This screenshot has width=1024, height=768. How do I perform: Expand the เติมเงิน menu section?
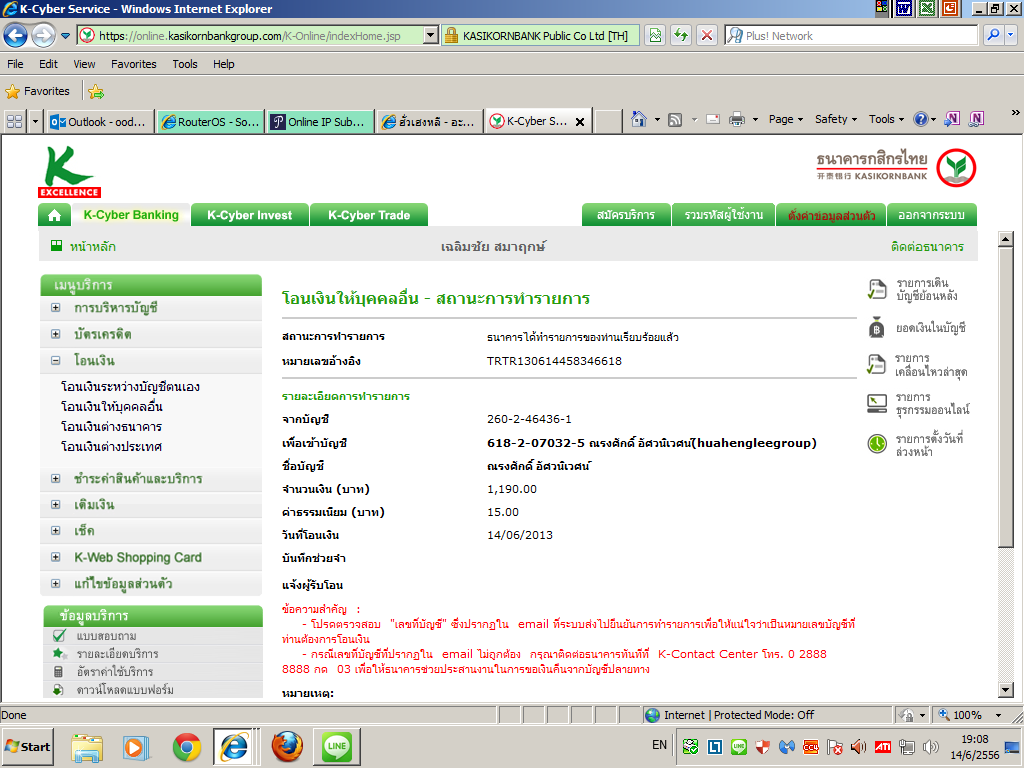(56, 505)
